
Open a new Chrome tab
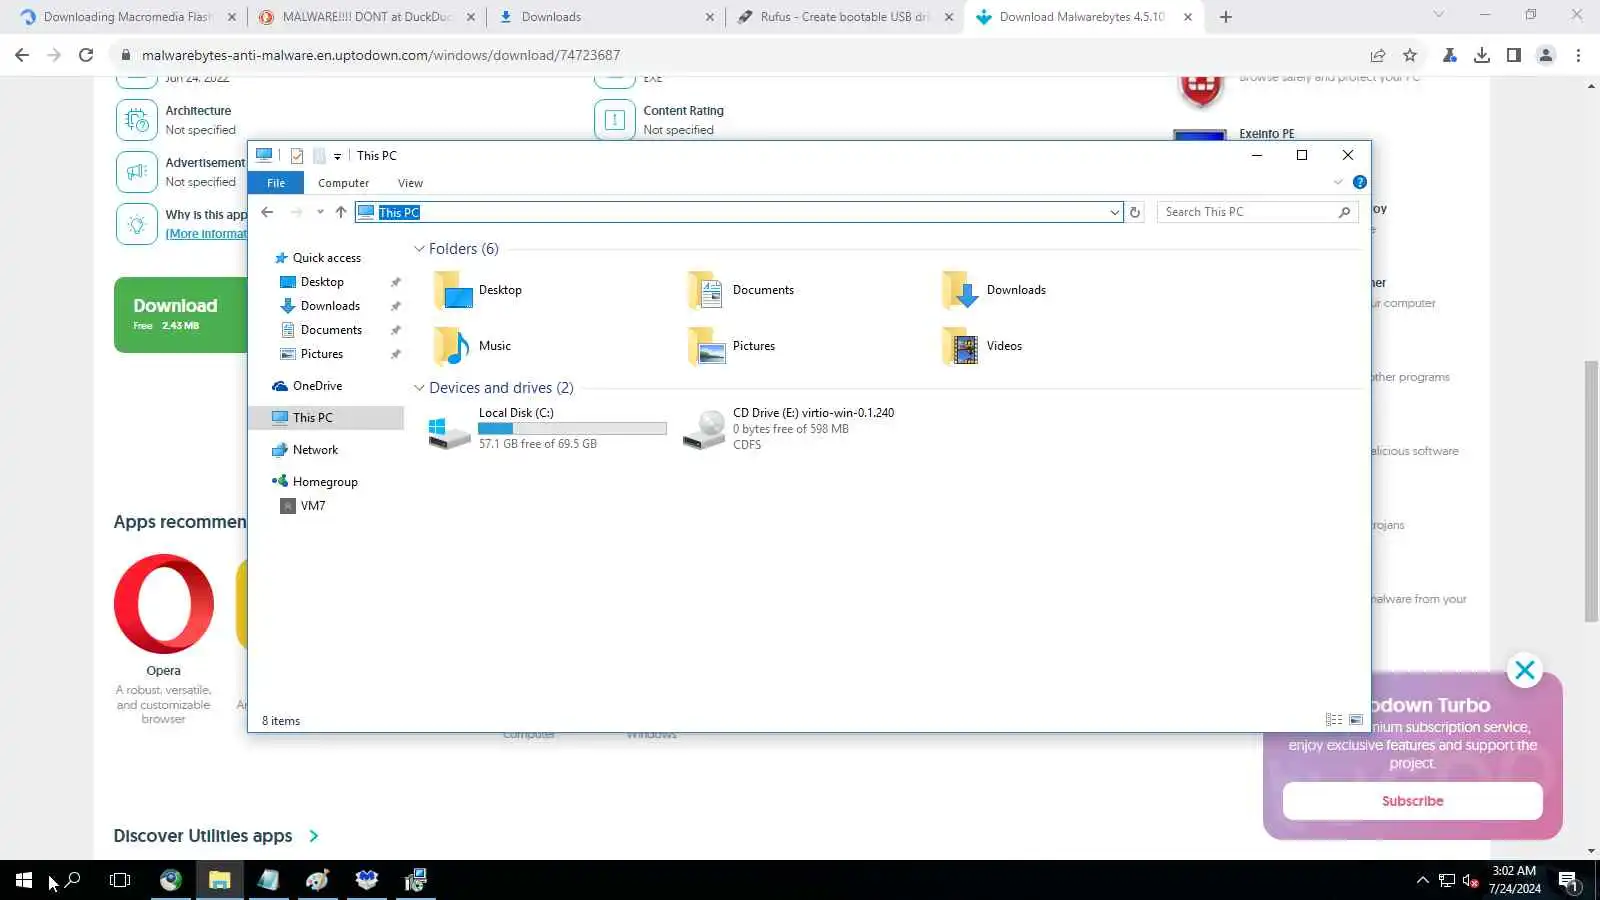pyautogui.click(x=1226, y=17)
